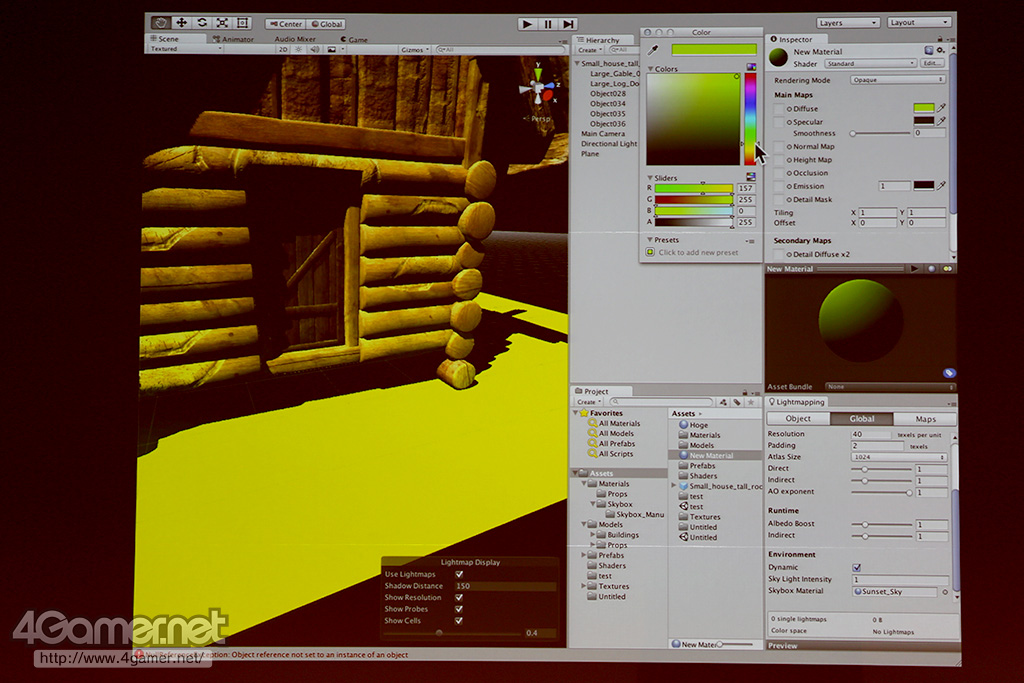Click the Specular color eyedropper
The width and height of the screenshot is (1024, 683).
coord(941,121)
